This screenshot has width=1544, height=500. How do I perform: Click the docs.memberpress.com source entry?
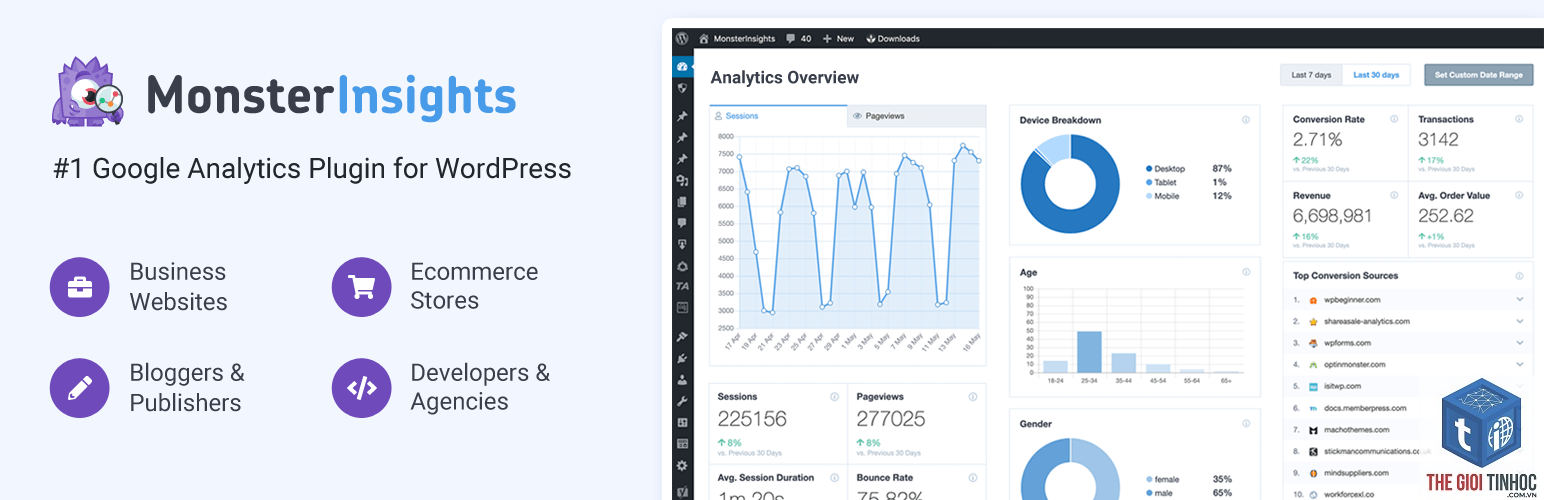point(1365,408)
